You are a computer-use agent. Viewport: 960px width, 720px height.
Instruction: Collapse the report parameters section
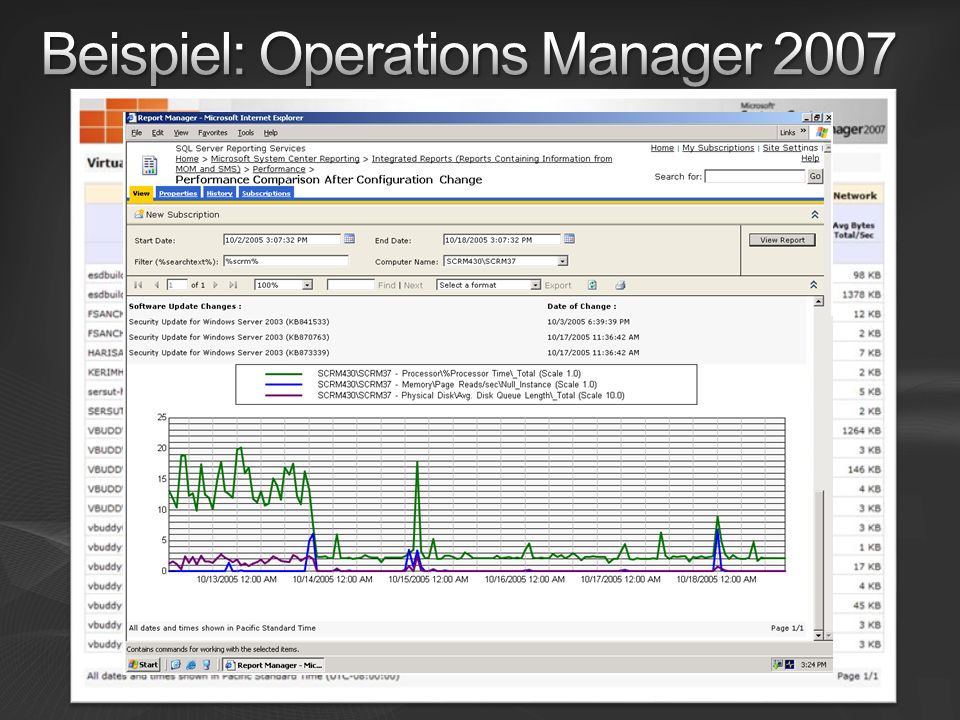pyautogui.click(x=815, y=214)
